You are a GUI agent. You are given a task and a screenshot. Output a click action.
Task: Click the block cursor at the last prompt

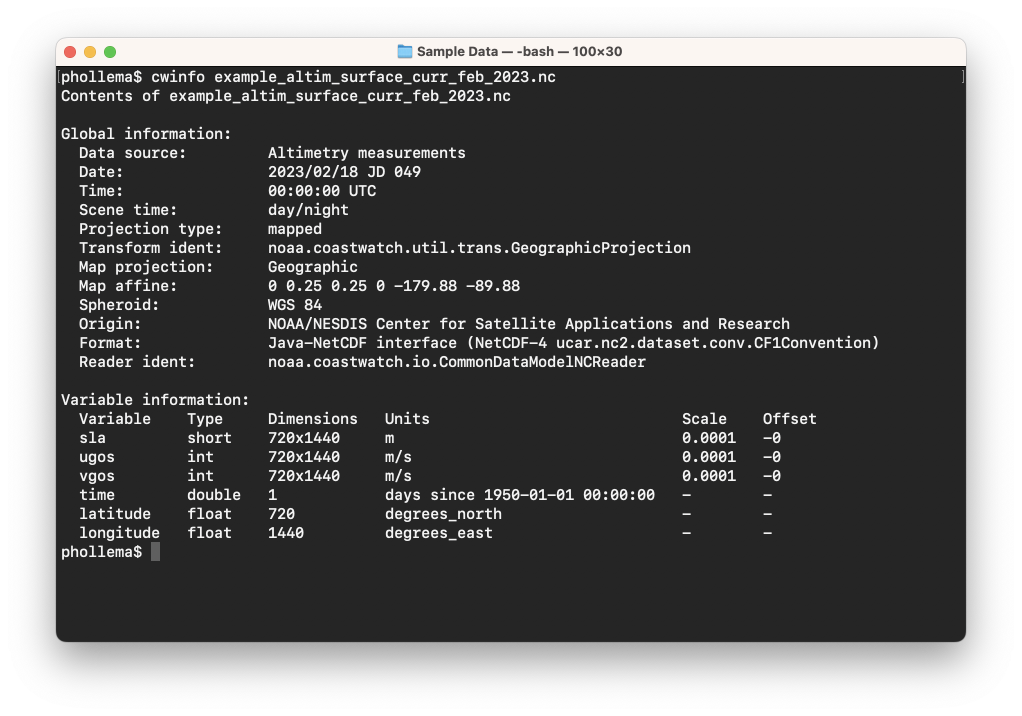(x=155, y=552)
